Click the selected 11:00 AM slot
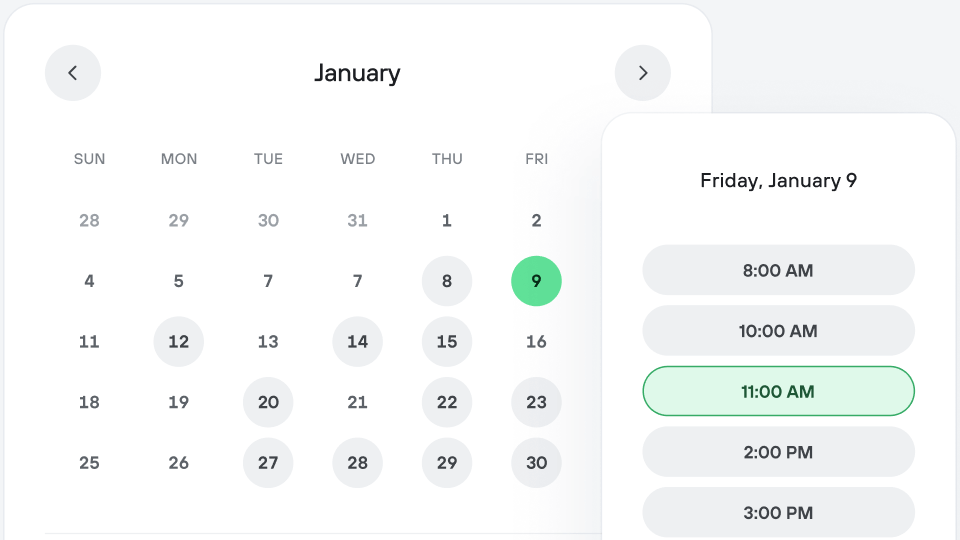 pos(778,391)
